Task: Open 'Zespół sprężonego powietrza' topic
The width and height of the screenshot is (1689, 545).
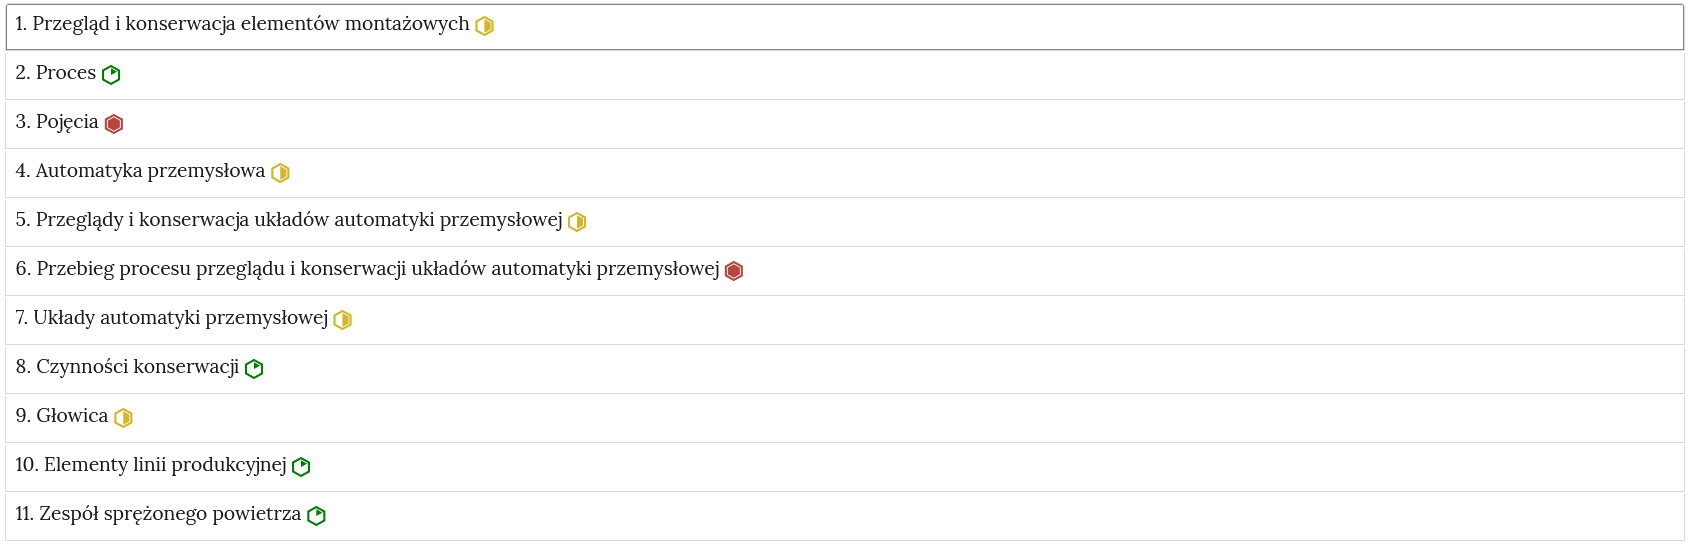Action: click(x=169, y=514)
